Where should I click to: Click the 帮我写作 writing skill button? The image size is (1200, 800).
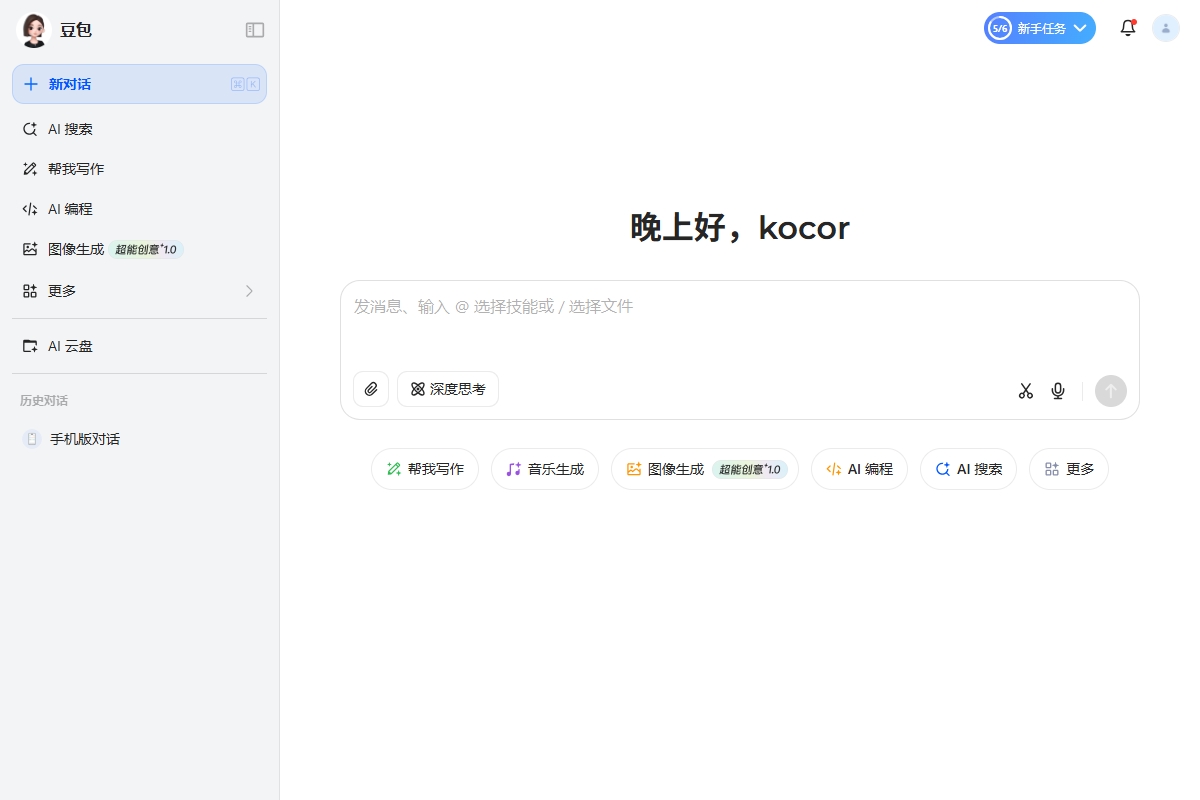point(424,468)
